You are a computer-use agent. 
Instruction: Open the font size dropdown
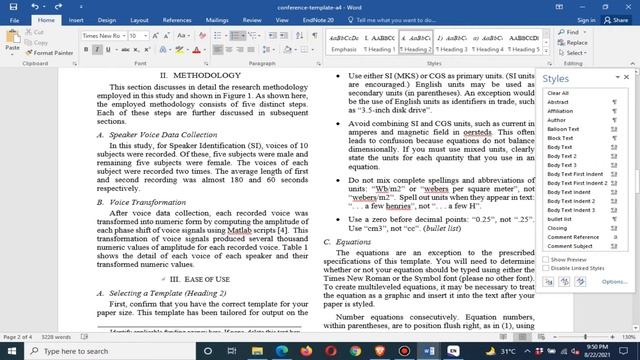tap(145, 36)
